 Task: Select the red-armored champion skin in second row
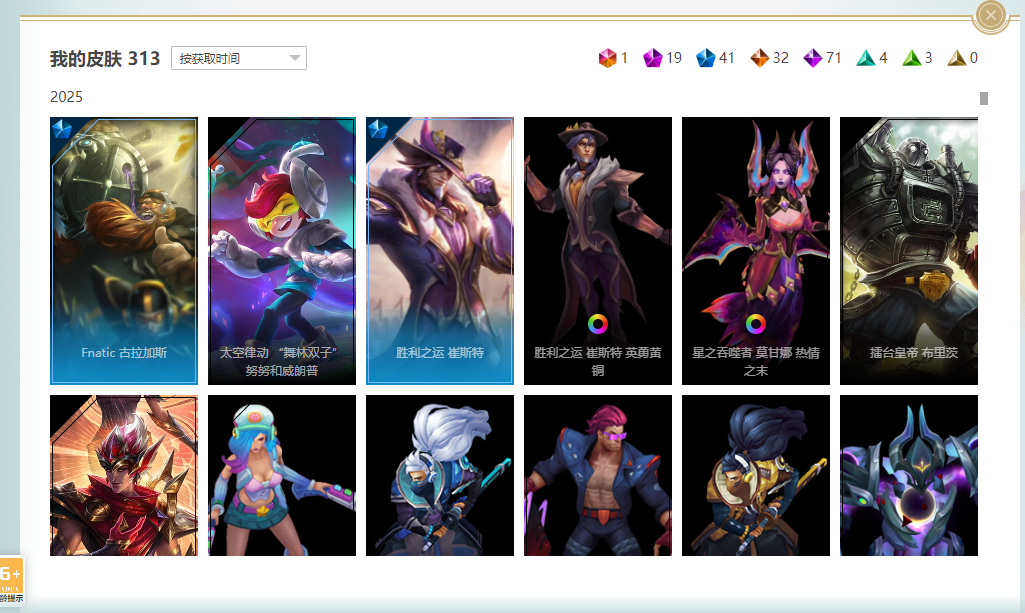point(124,475)
